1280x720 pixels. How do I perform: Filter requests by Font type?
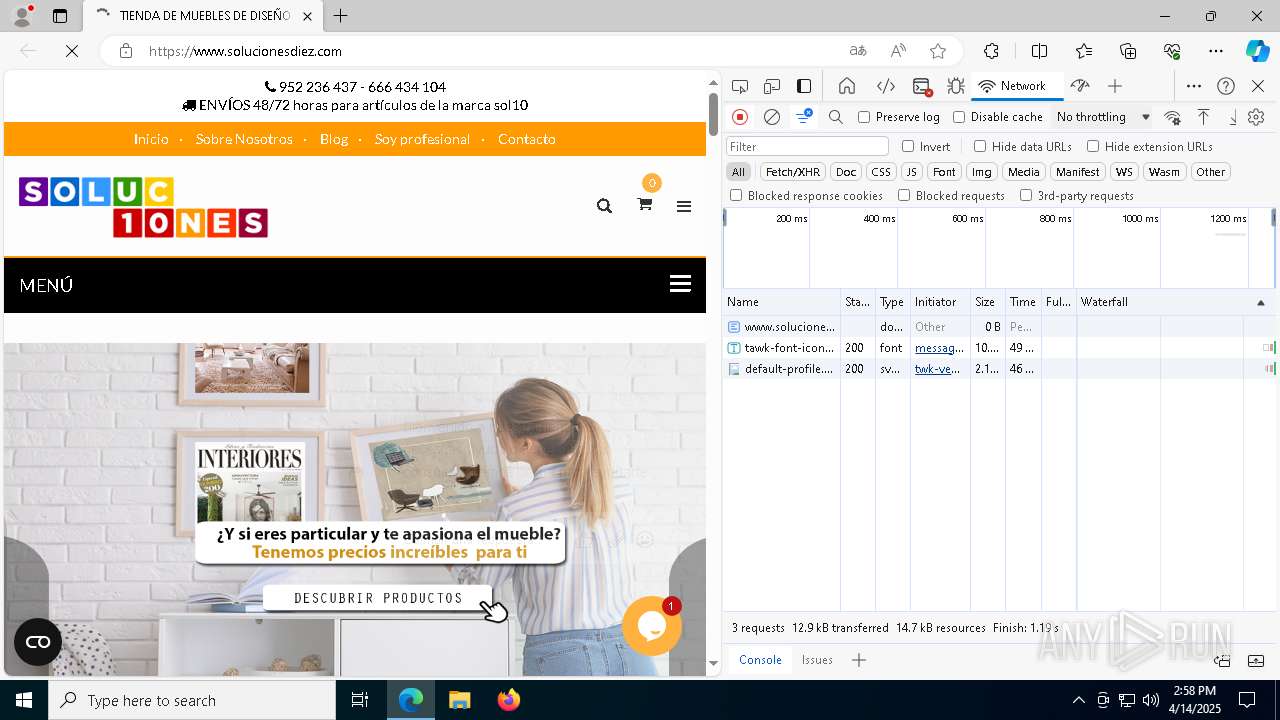(x=944, y=172)
